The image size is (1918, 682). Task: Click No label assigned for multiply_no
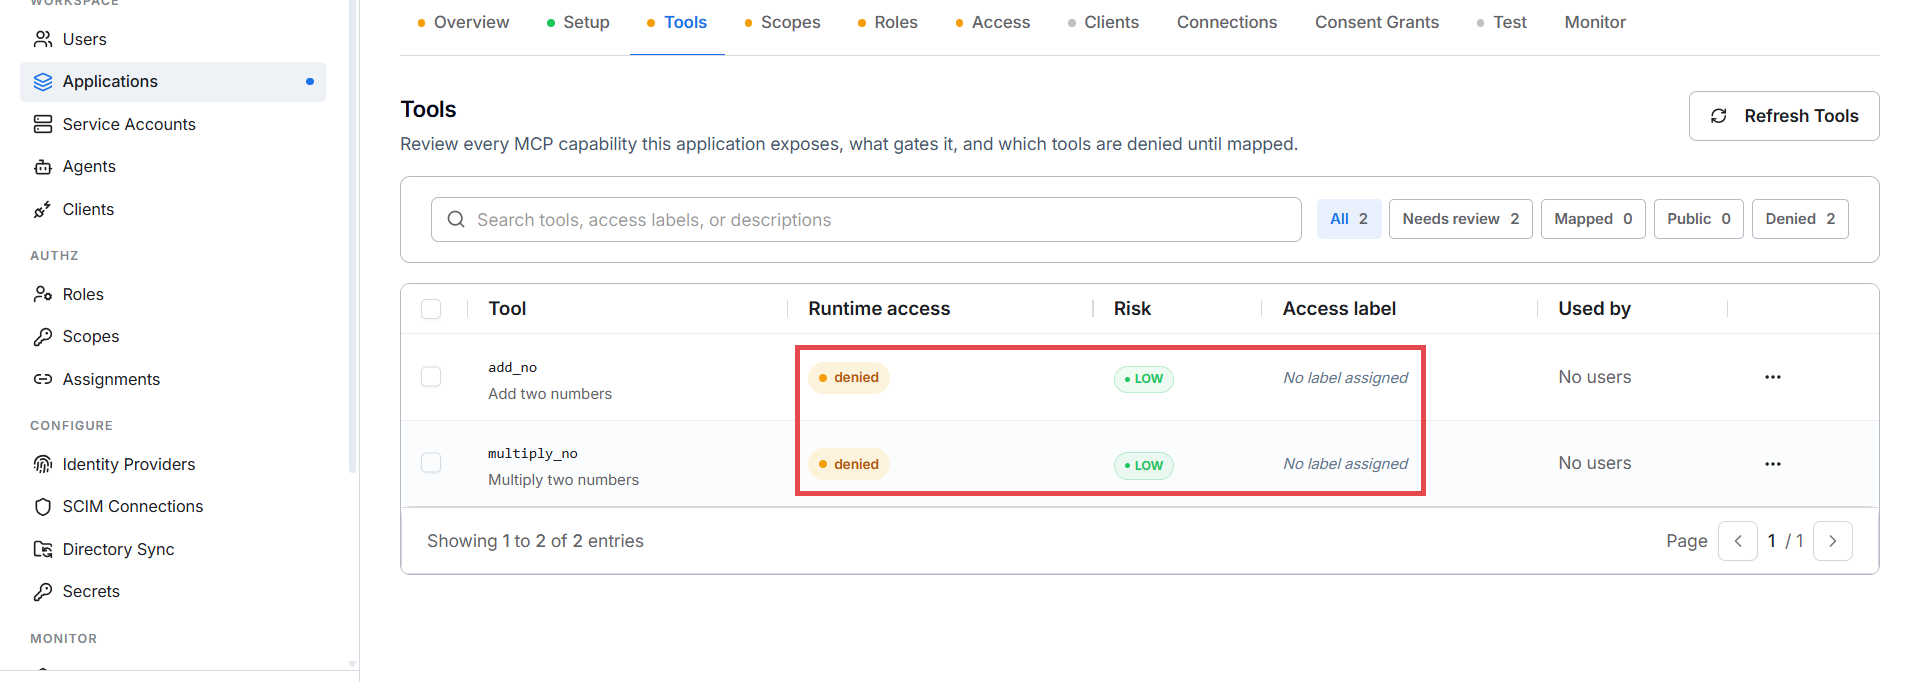pos(1345,464)
